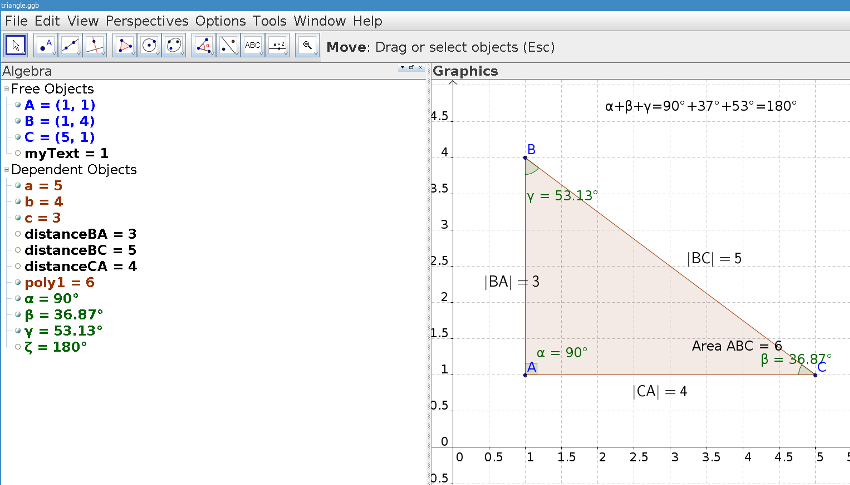Click the angle-sum formula text
The height and width of the screenshot is (485, 850).
click(700, 106)
